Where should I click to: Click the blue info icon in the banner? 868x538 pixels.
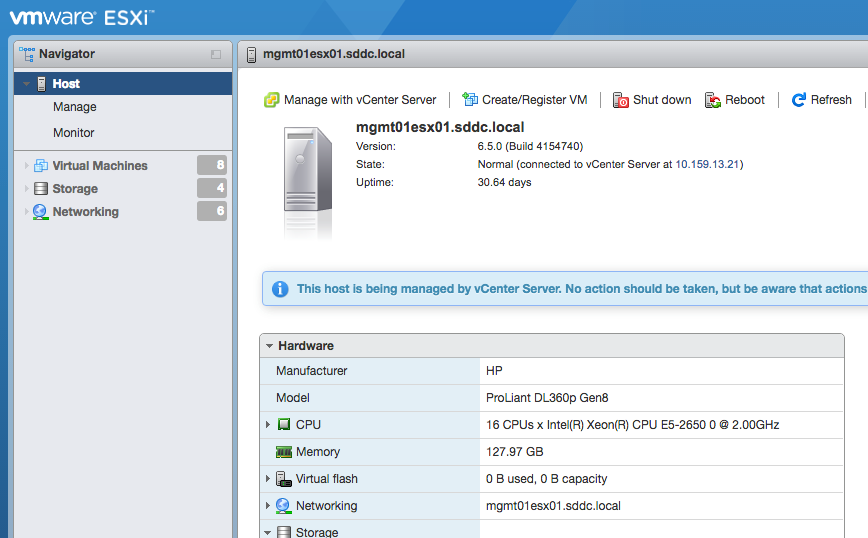(280, 289)
